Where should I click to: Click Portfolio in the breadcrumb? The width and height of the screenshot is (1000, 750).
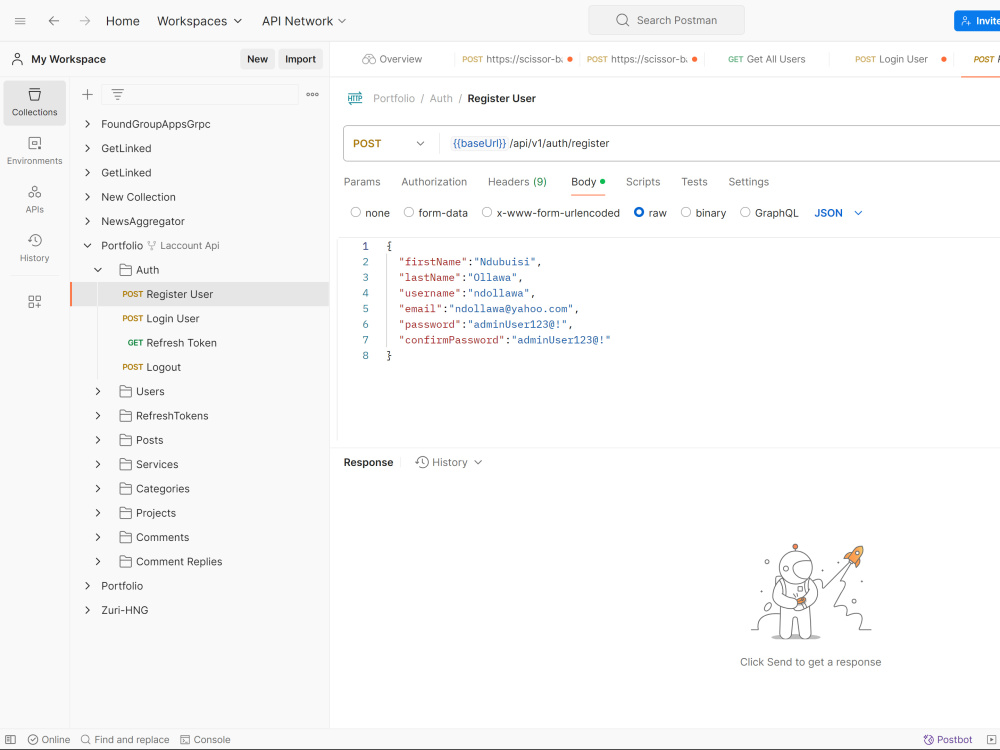394,98
